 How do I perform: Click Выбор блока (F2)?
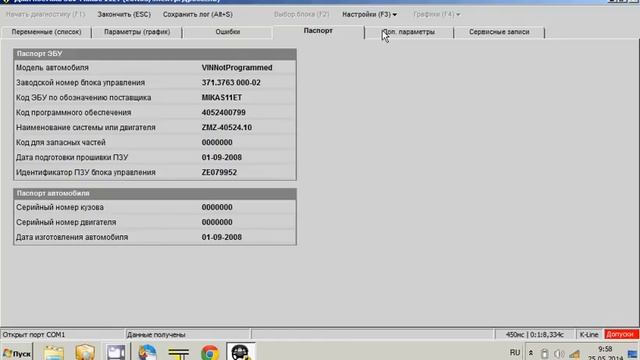click(x=301, y=14)
